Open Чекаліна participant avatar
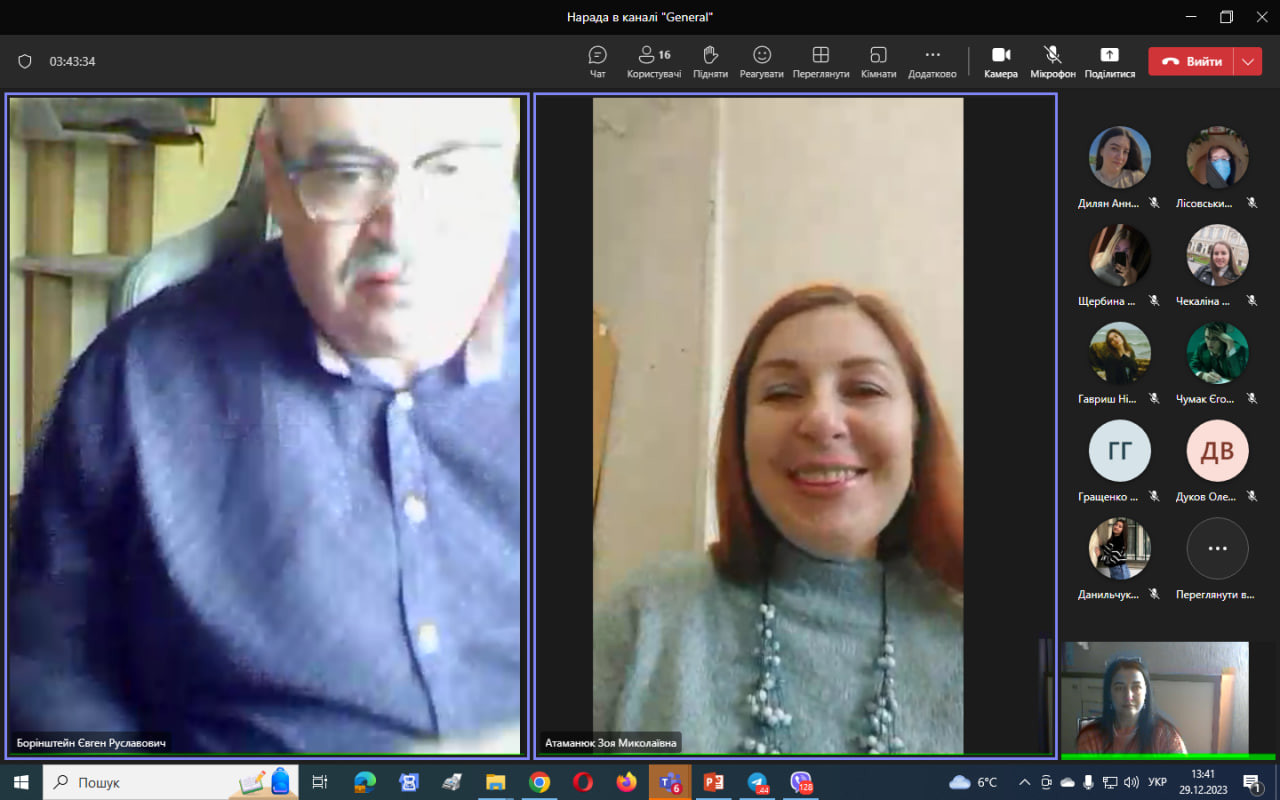This screenshot has width=1280, height=800. point(1217,255)
